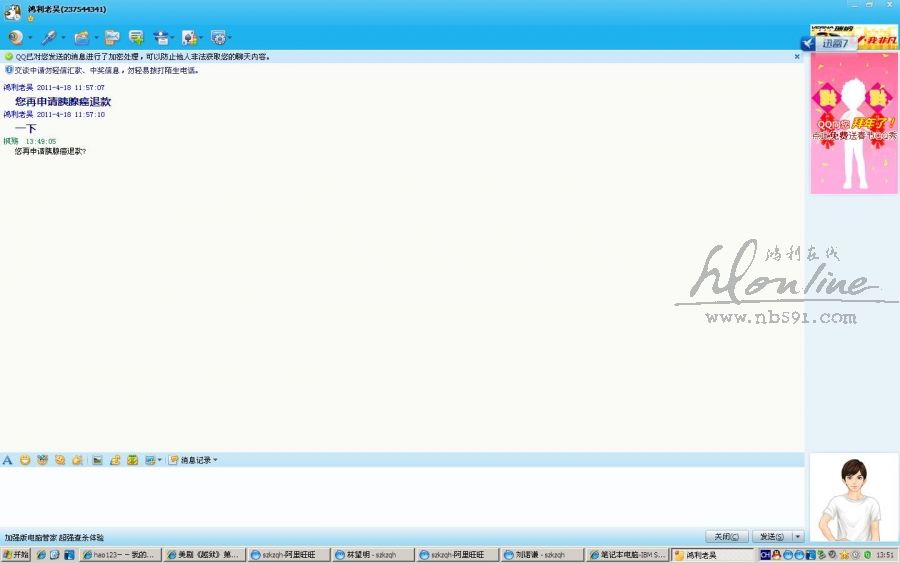Dismiss the encryption notice with its X
The width and height of the screenshot is (900, 563).
(797, 57)
